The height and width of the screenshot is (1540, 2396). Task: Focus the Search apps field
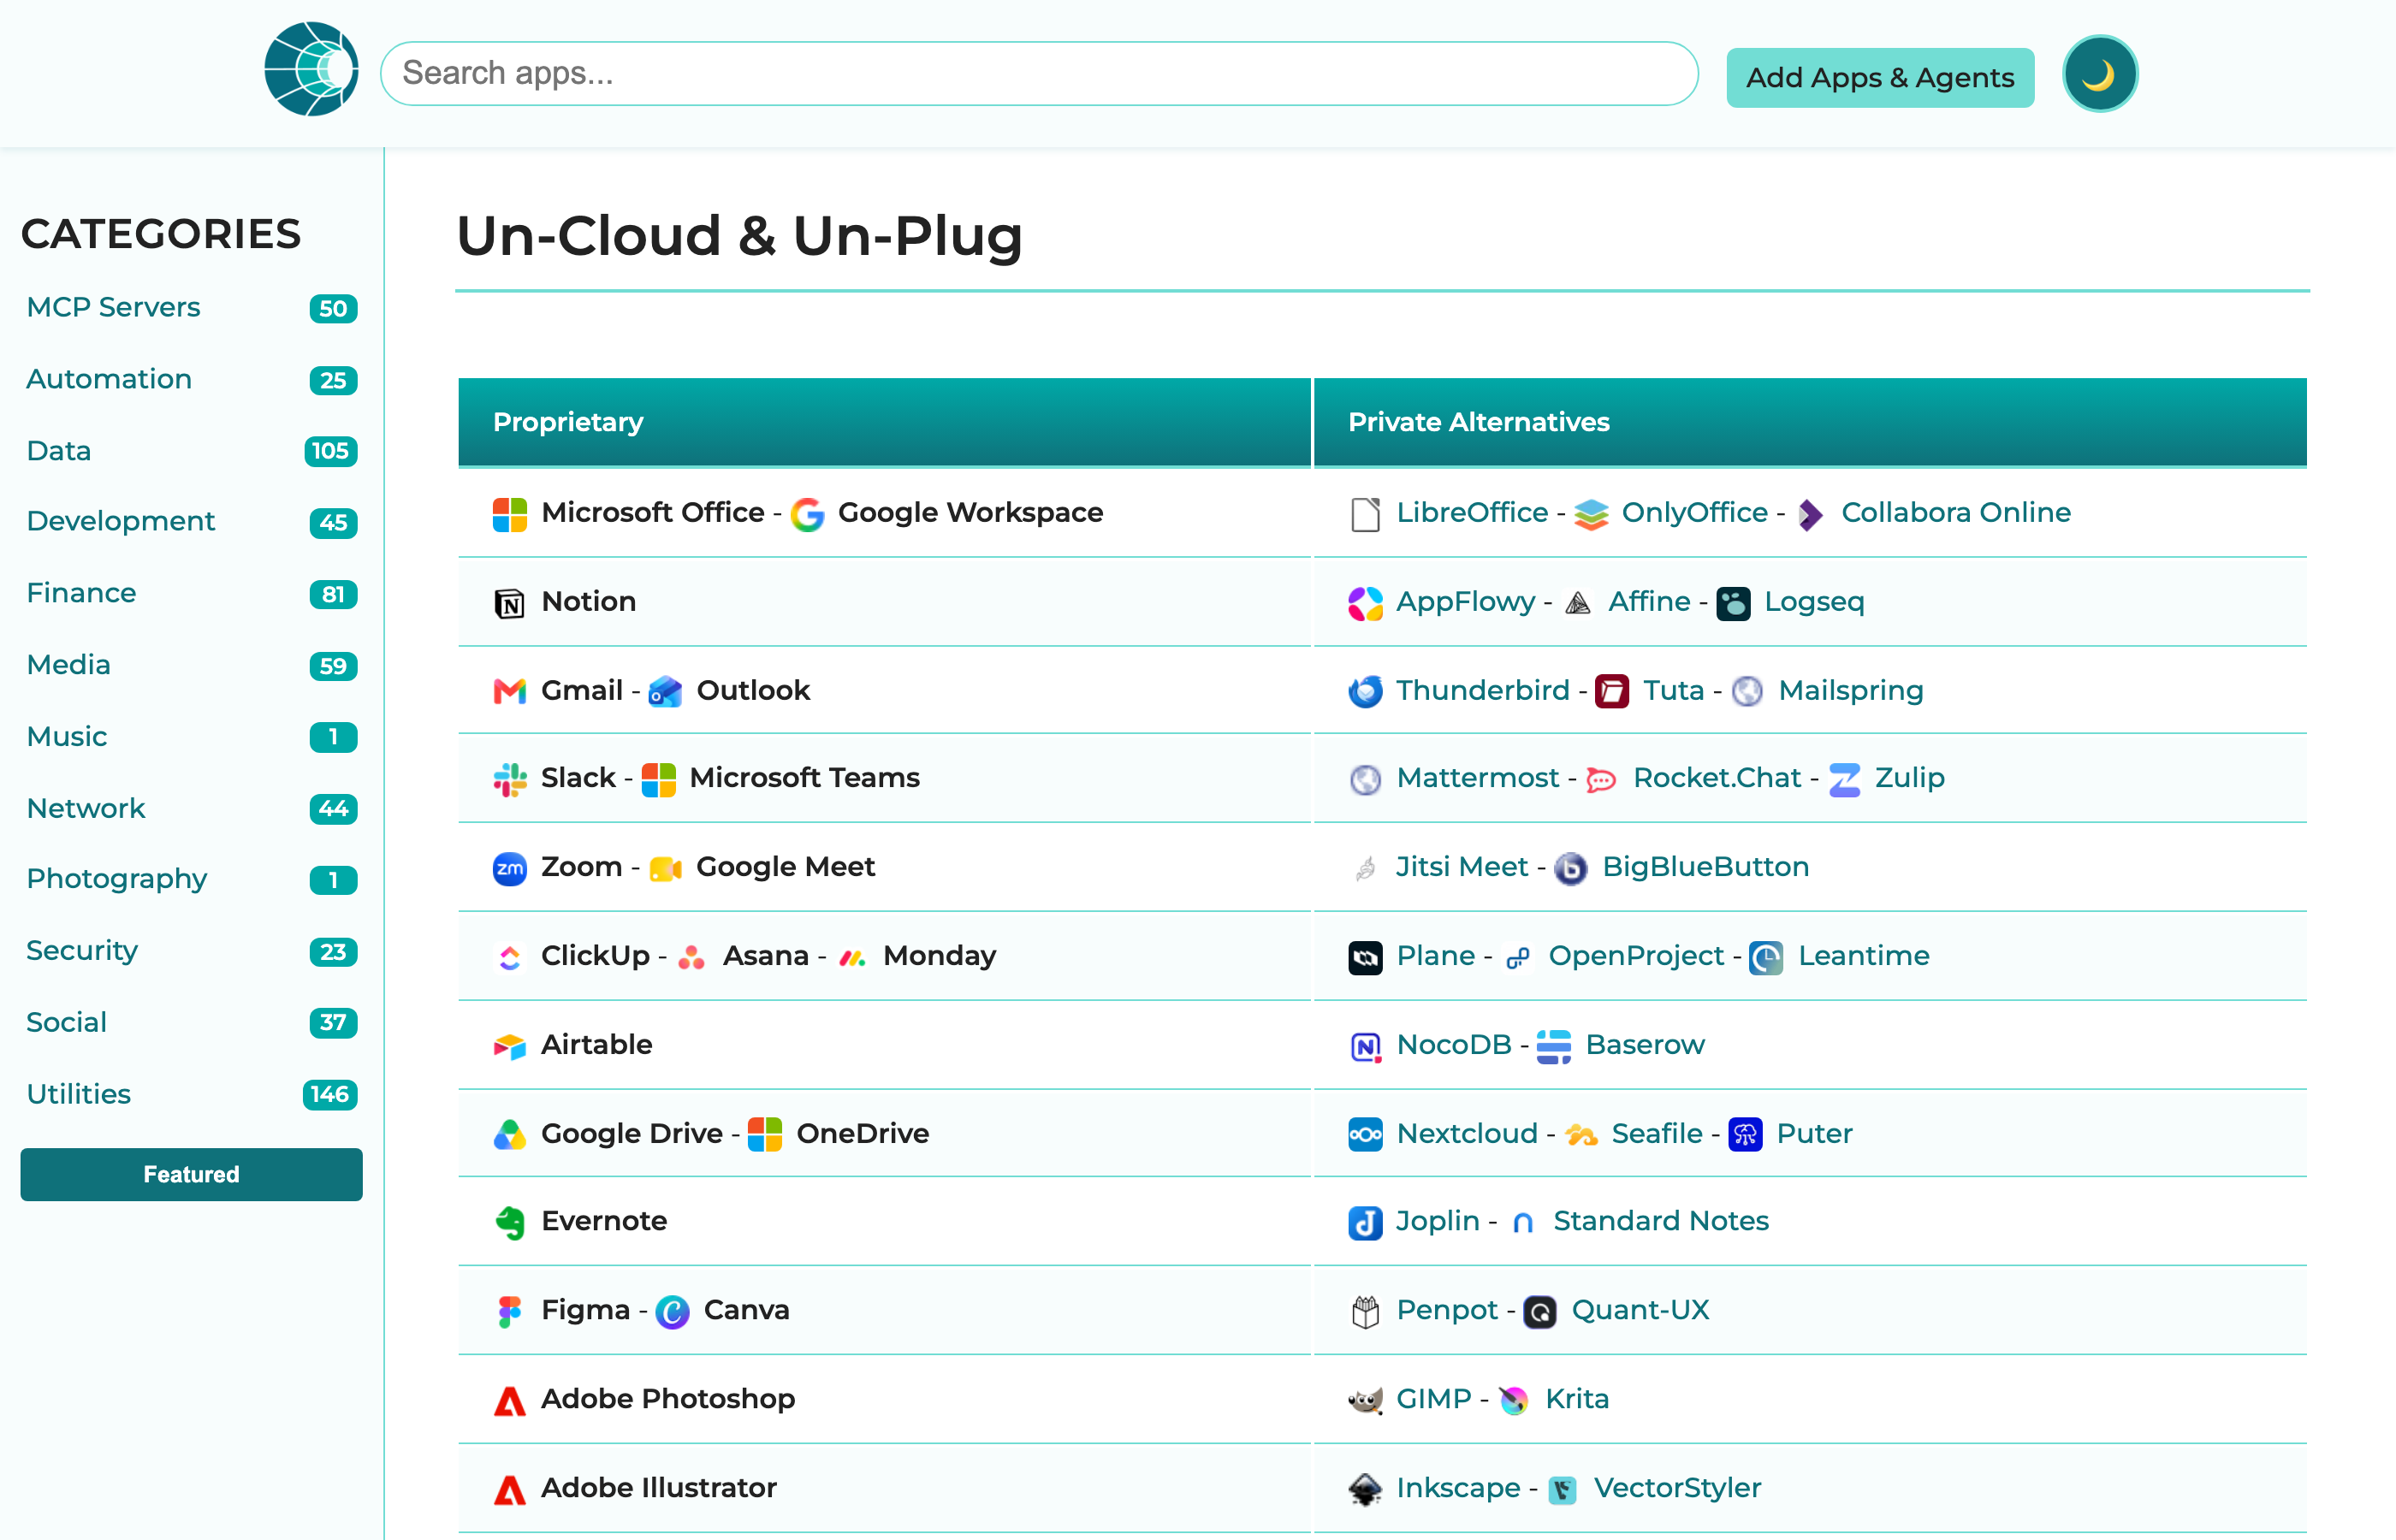1039,73
